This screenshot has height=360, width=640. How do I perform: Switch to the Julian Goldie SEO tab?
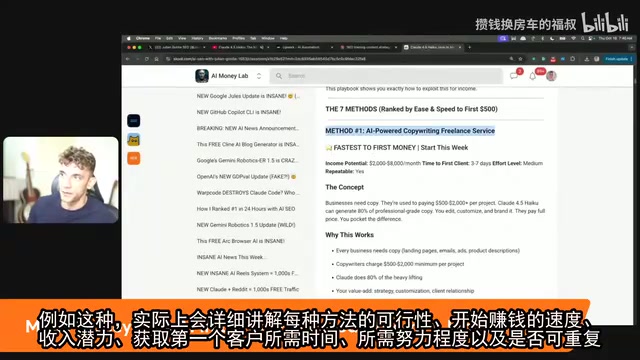coord(176,47)
